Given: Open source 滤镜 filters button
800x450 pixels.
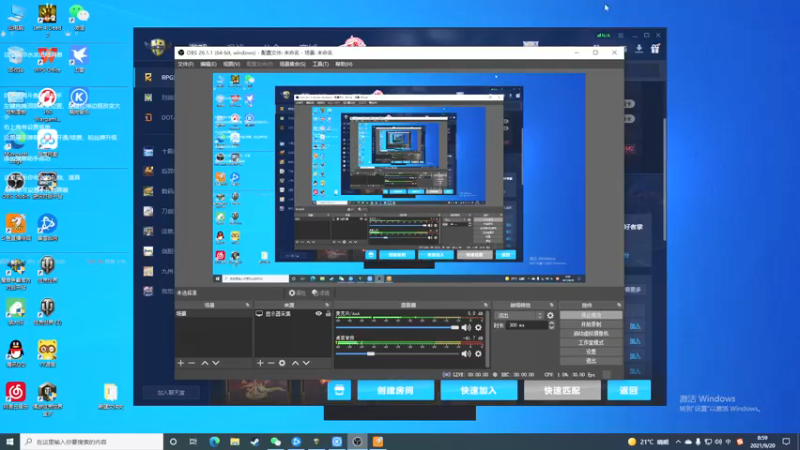Looking at the screenshot, I should pos(321,293).
